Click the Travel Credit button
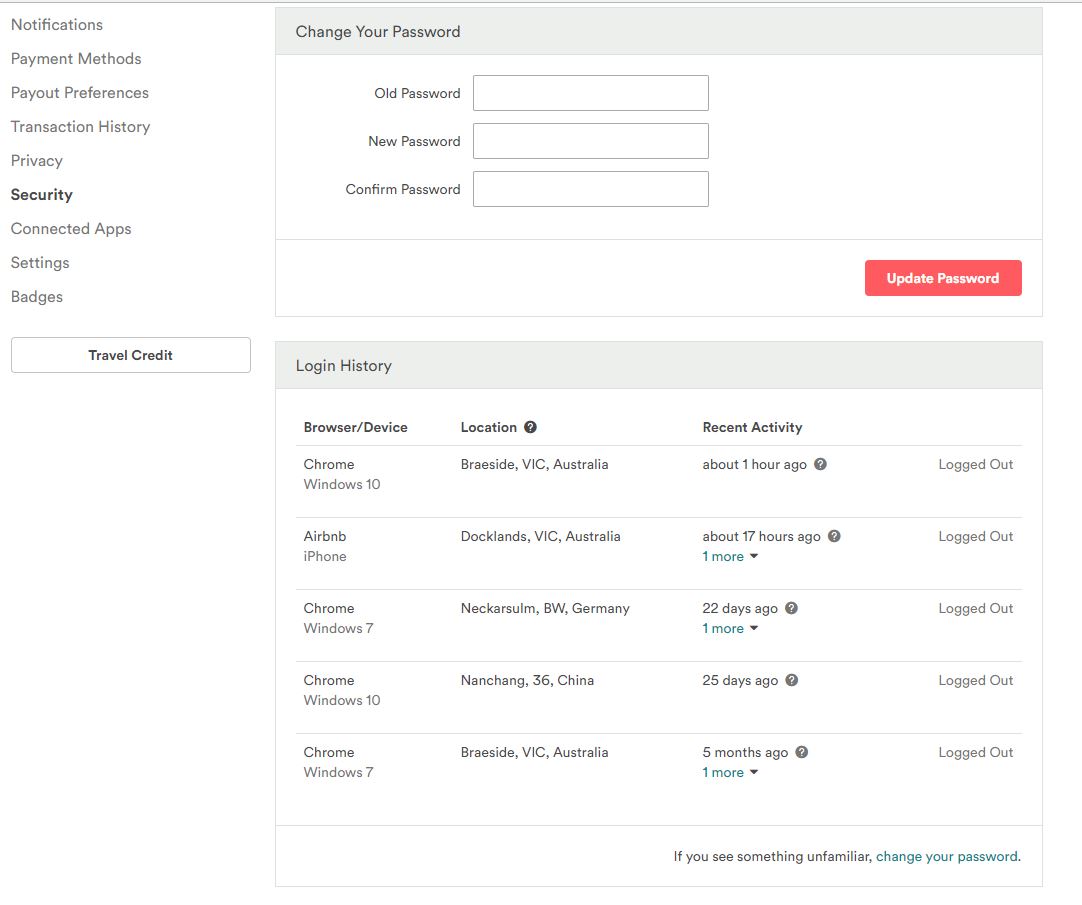This screenshot has width=1082, height=905. click(131, 355)
